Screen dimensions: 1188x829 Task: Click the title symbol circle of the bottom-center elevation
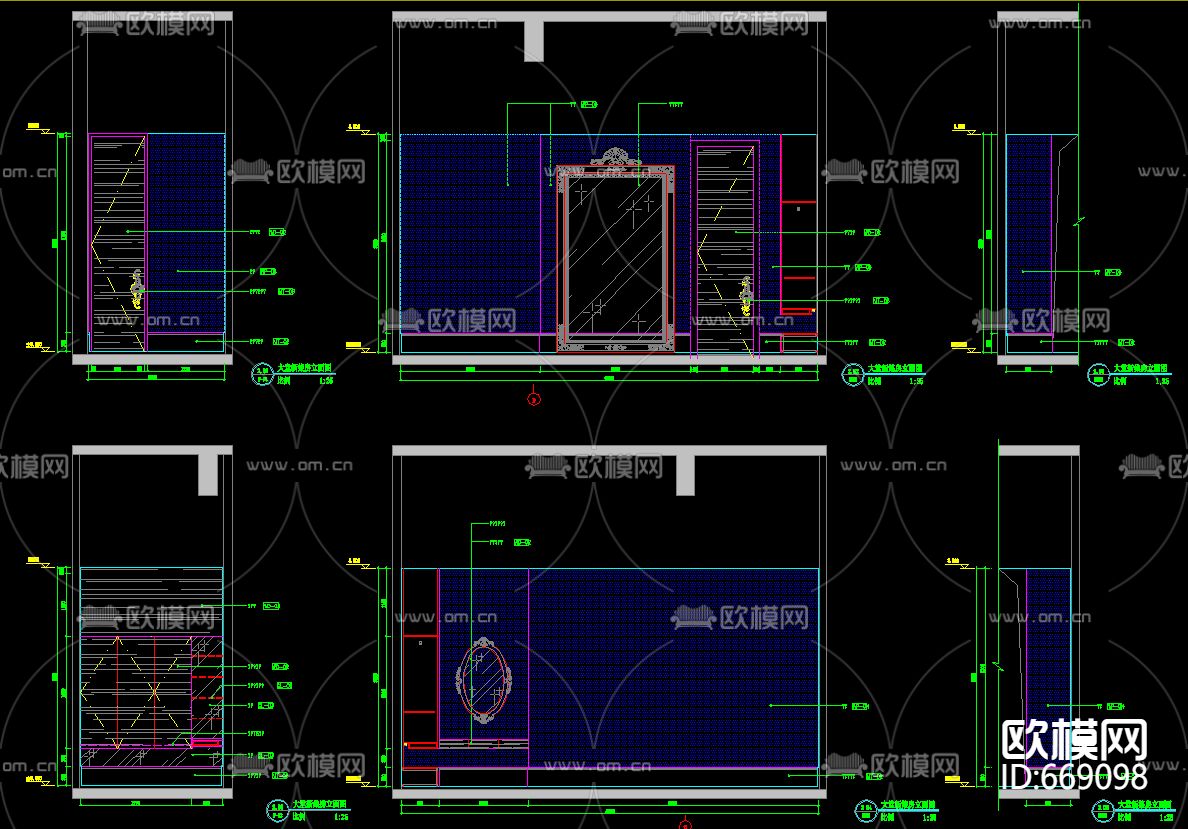pyautogui.click(x=865, y=811)
